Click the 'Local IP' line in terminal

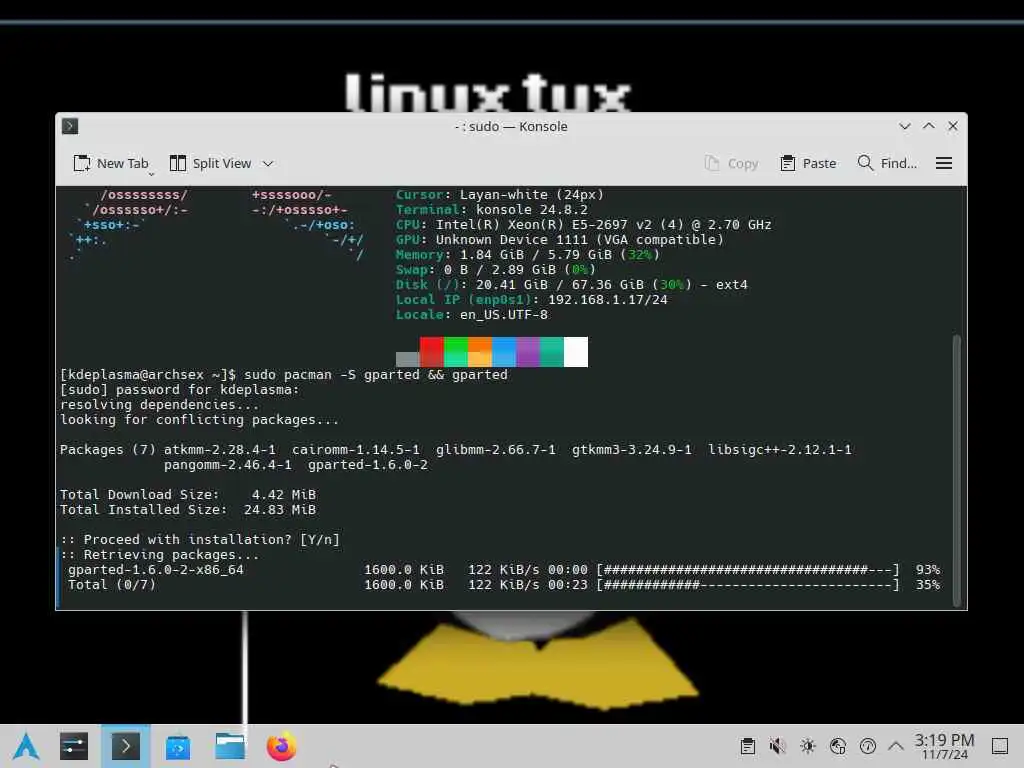(x=532, y=300)
